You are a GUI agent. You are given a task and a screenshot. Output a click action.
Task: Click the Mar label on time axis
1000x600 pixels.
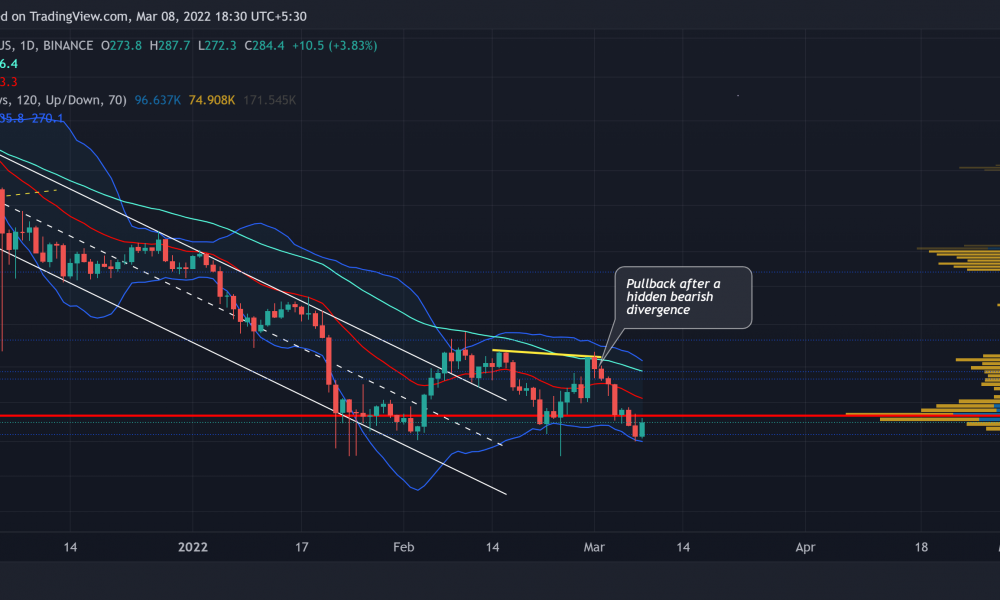[594, 547]
